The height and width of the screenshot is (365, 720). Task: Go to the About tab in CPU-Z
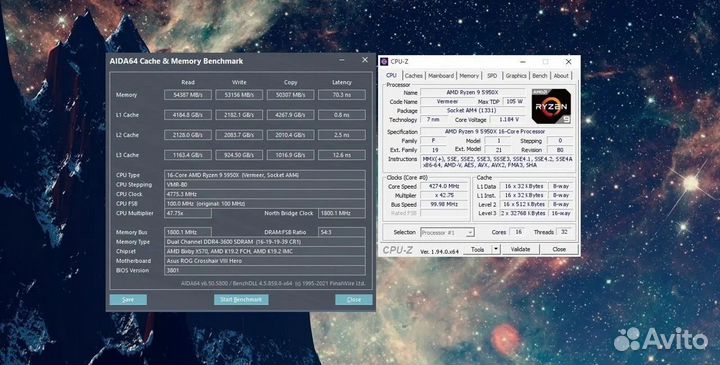tap(561, 76)
